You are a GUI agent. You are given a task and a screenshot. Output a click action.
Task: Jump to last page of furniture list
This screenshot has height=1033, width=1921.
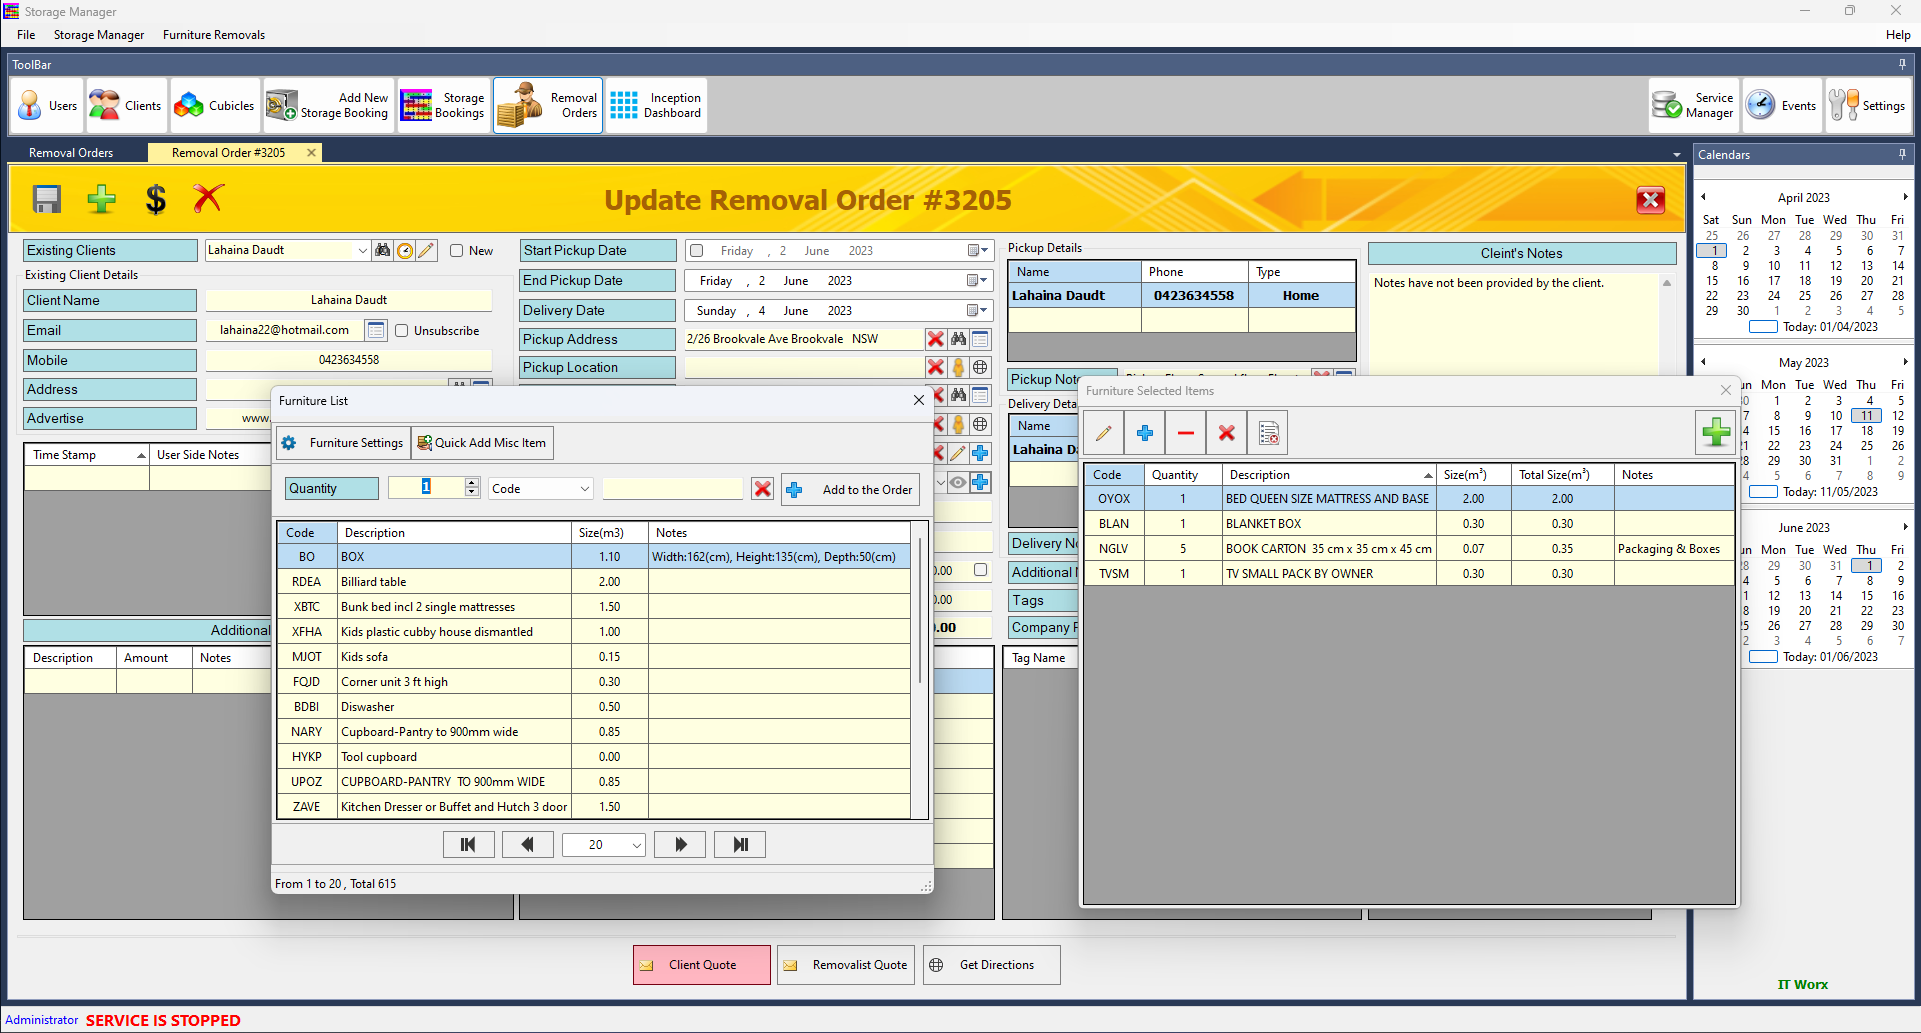pyautogui.click(x=740, y=845)
